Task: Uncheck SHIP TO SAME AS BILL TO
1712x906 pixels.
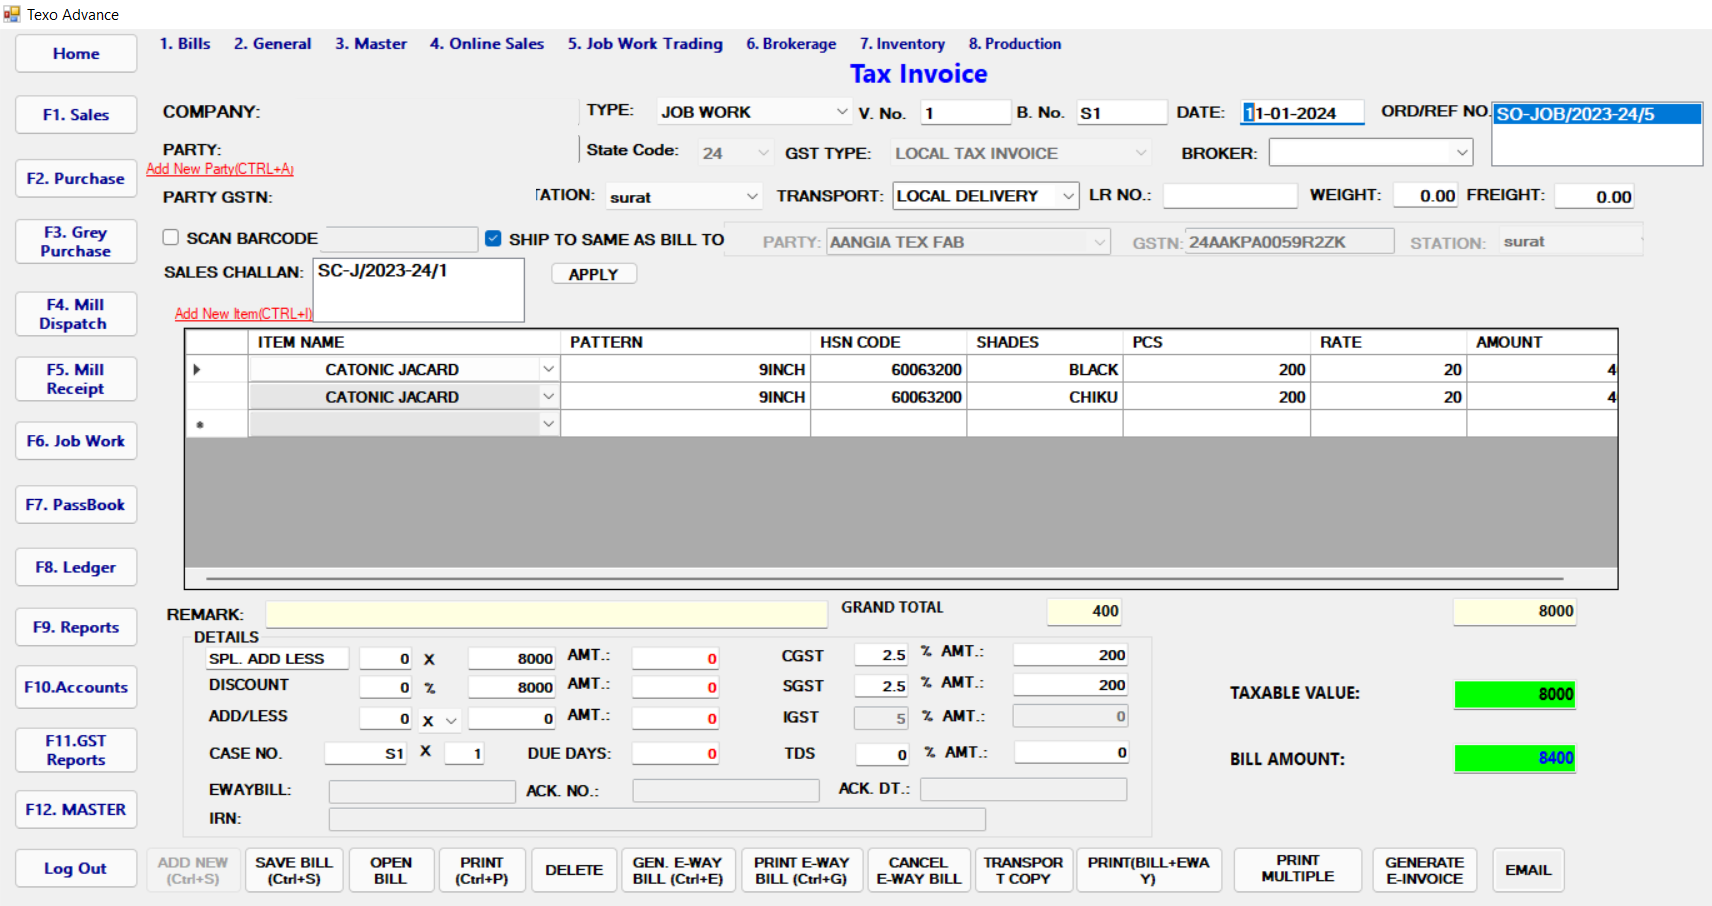Action: (493, 238)
